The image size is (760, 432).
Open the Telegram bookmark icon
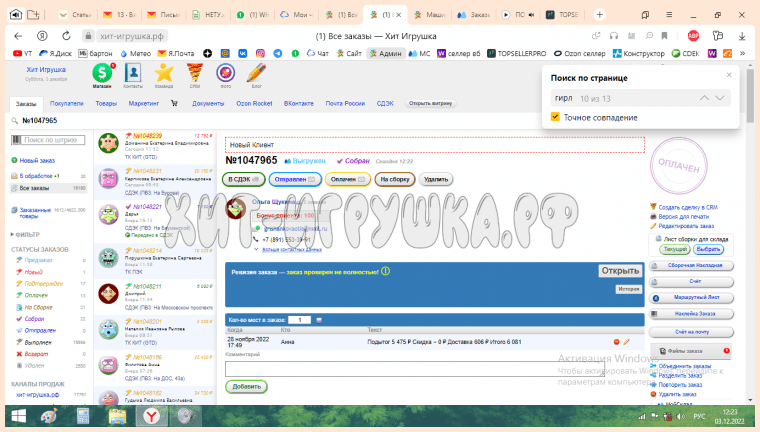pyautogui.click(x=278, y=53)
